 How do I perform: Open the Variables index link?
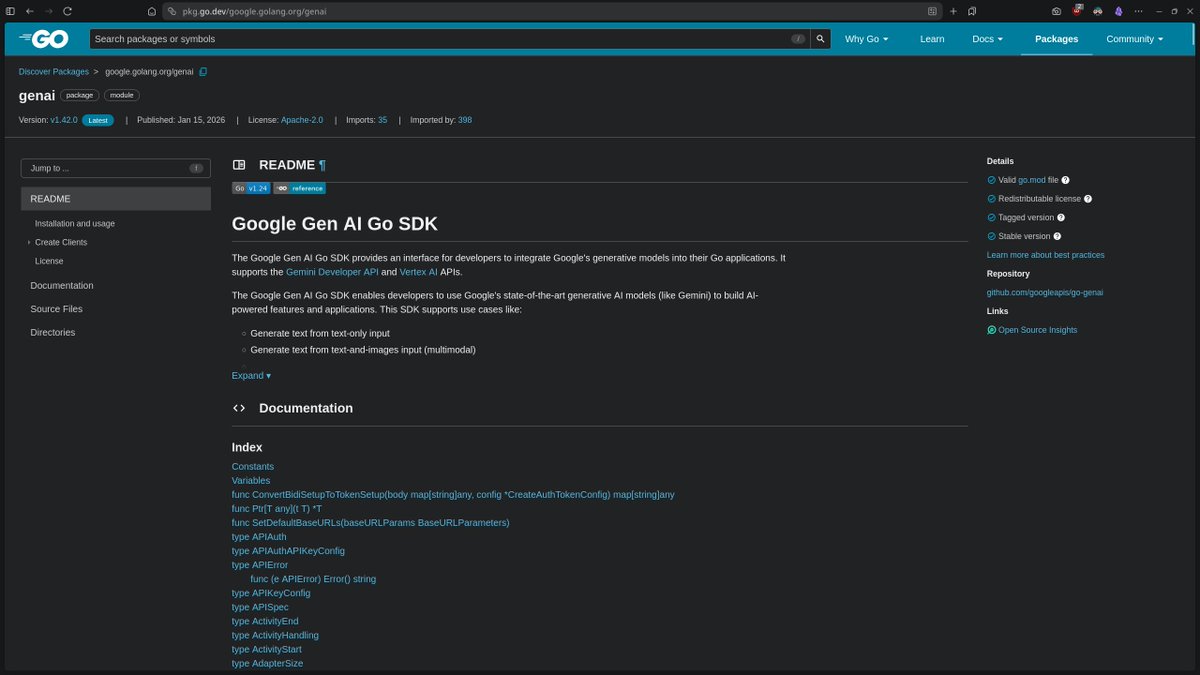pyautogui.click(x=251, y=481)
